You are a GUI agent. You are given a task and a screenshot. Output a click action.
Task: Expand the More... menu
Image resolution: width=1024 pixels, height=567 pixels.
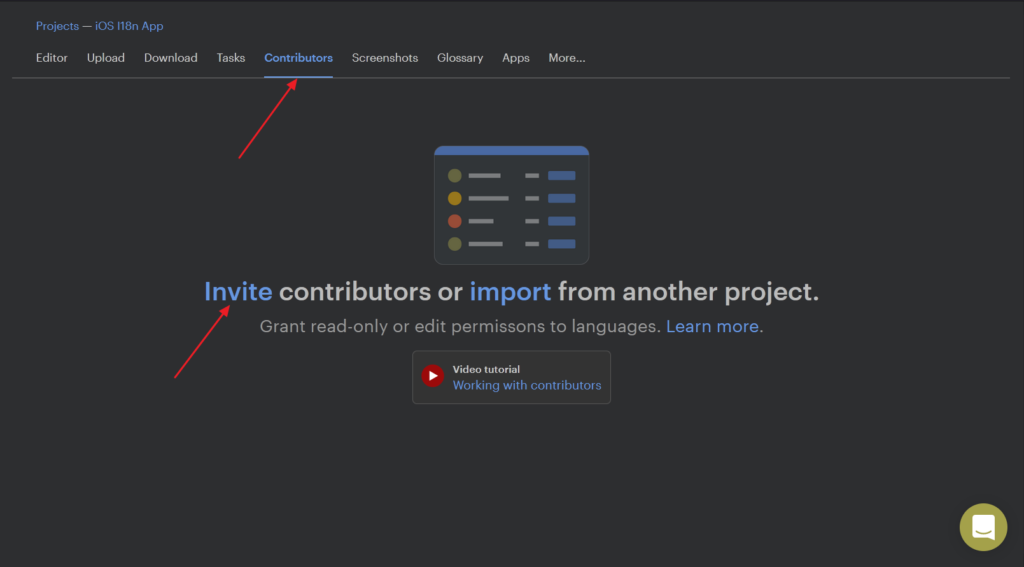pos(567,58)
